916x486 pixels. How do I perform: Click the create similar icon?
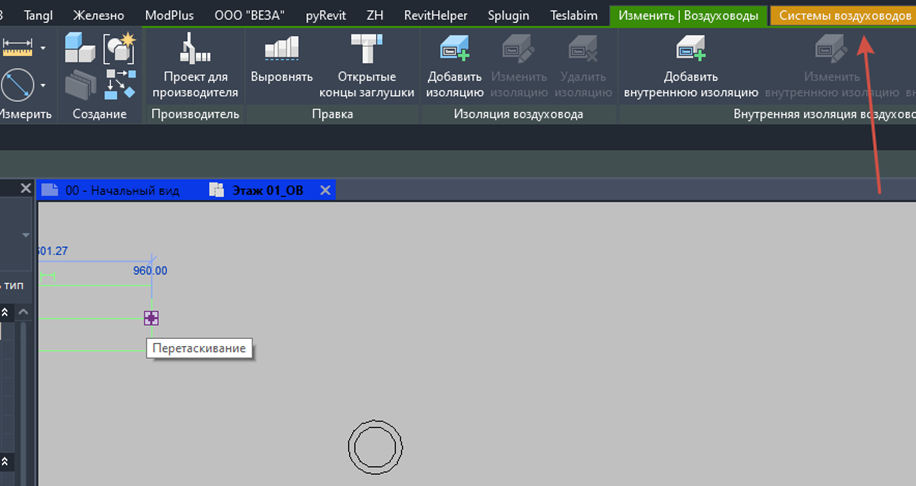pos(120,85)
